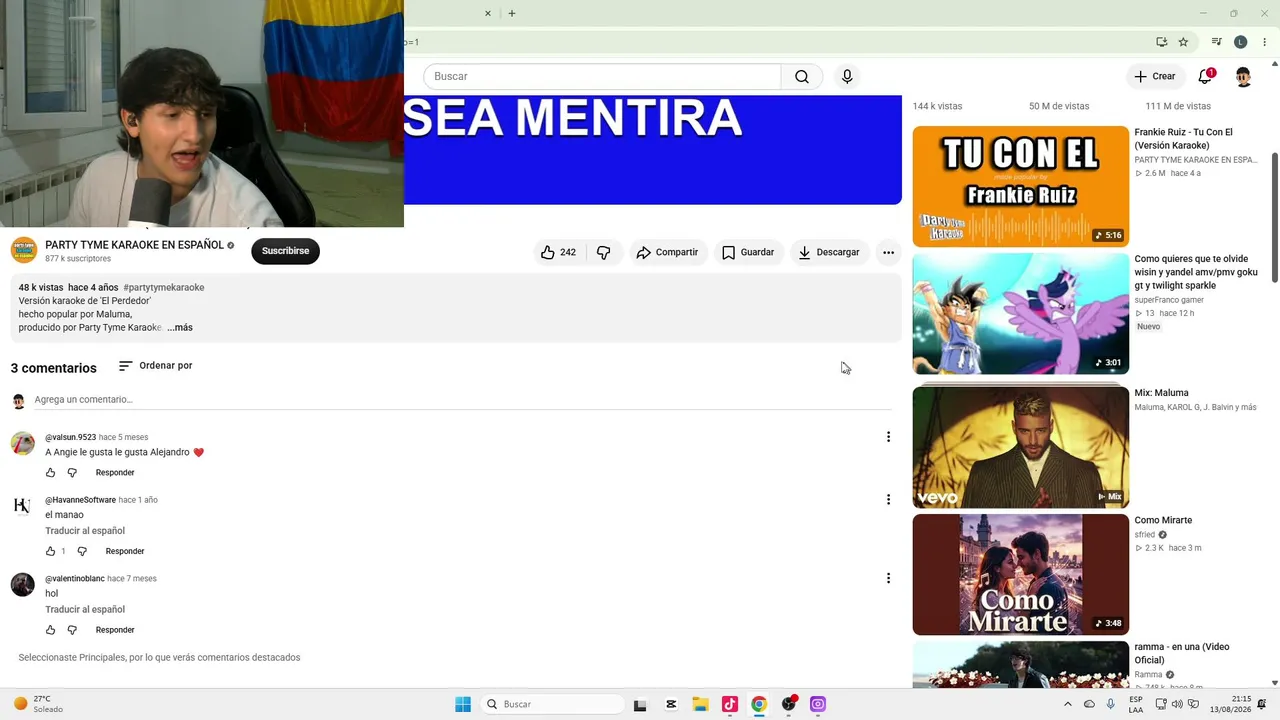Open the ESP LAA language indicator

(1136, 704)
